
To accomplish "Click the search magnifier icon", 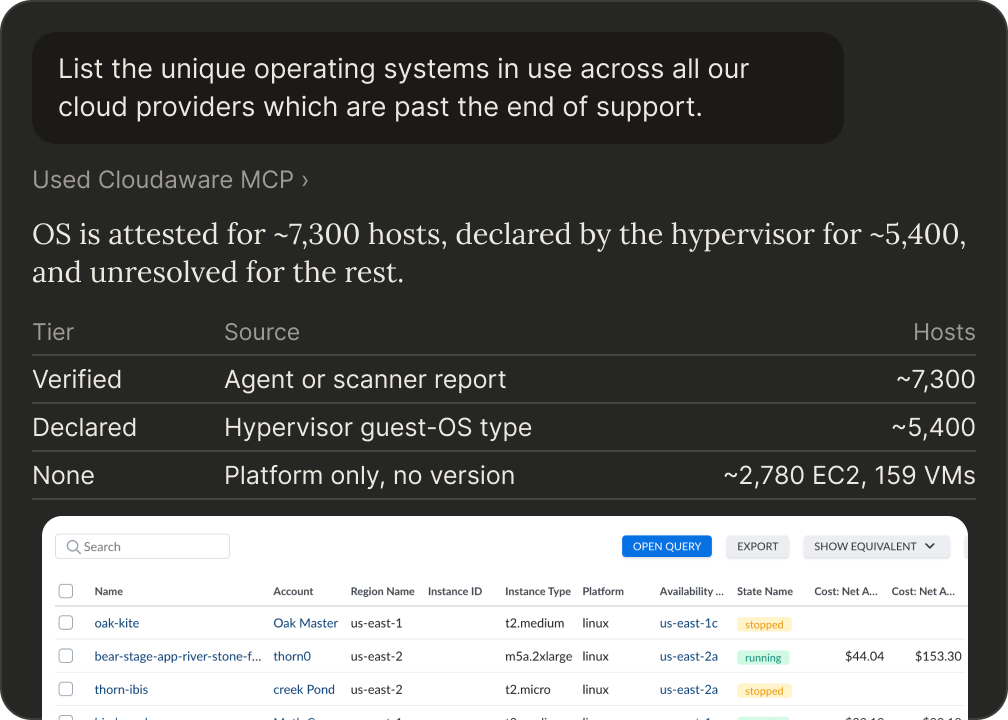I will 73,546.
